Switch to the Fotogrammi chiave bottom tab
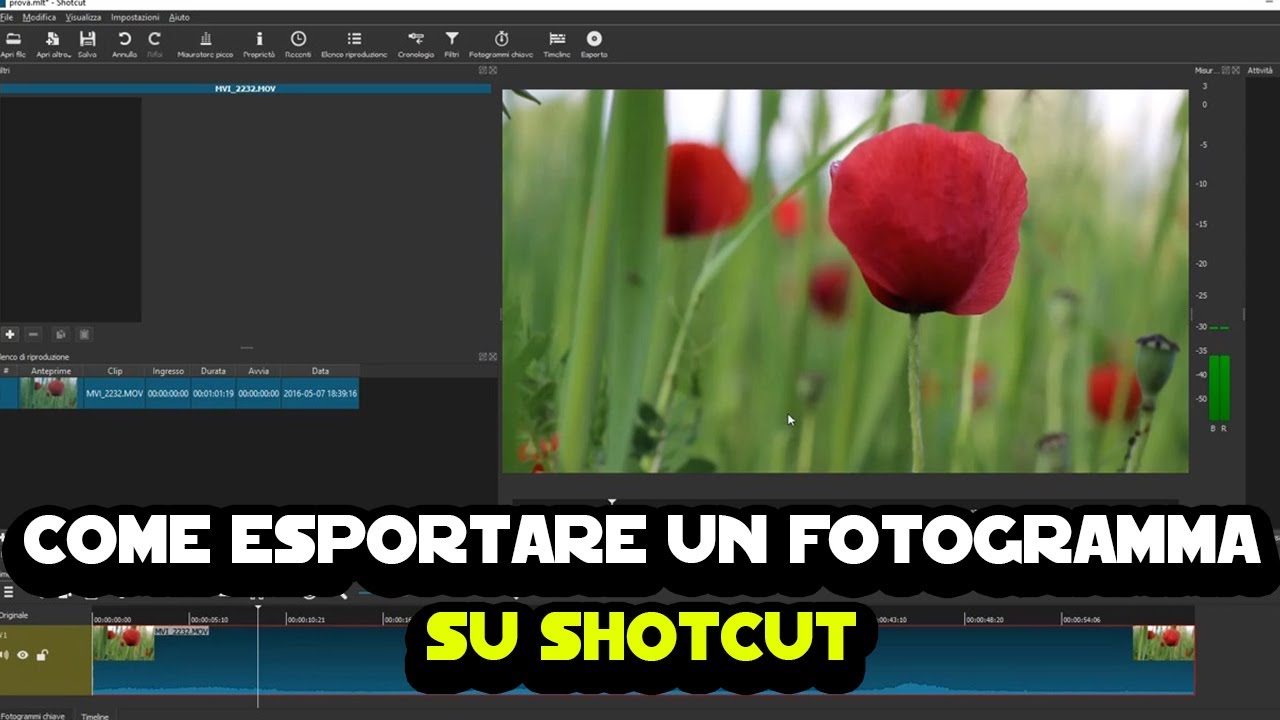This screenshot has height=720, width=1280. point(33,716)
